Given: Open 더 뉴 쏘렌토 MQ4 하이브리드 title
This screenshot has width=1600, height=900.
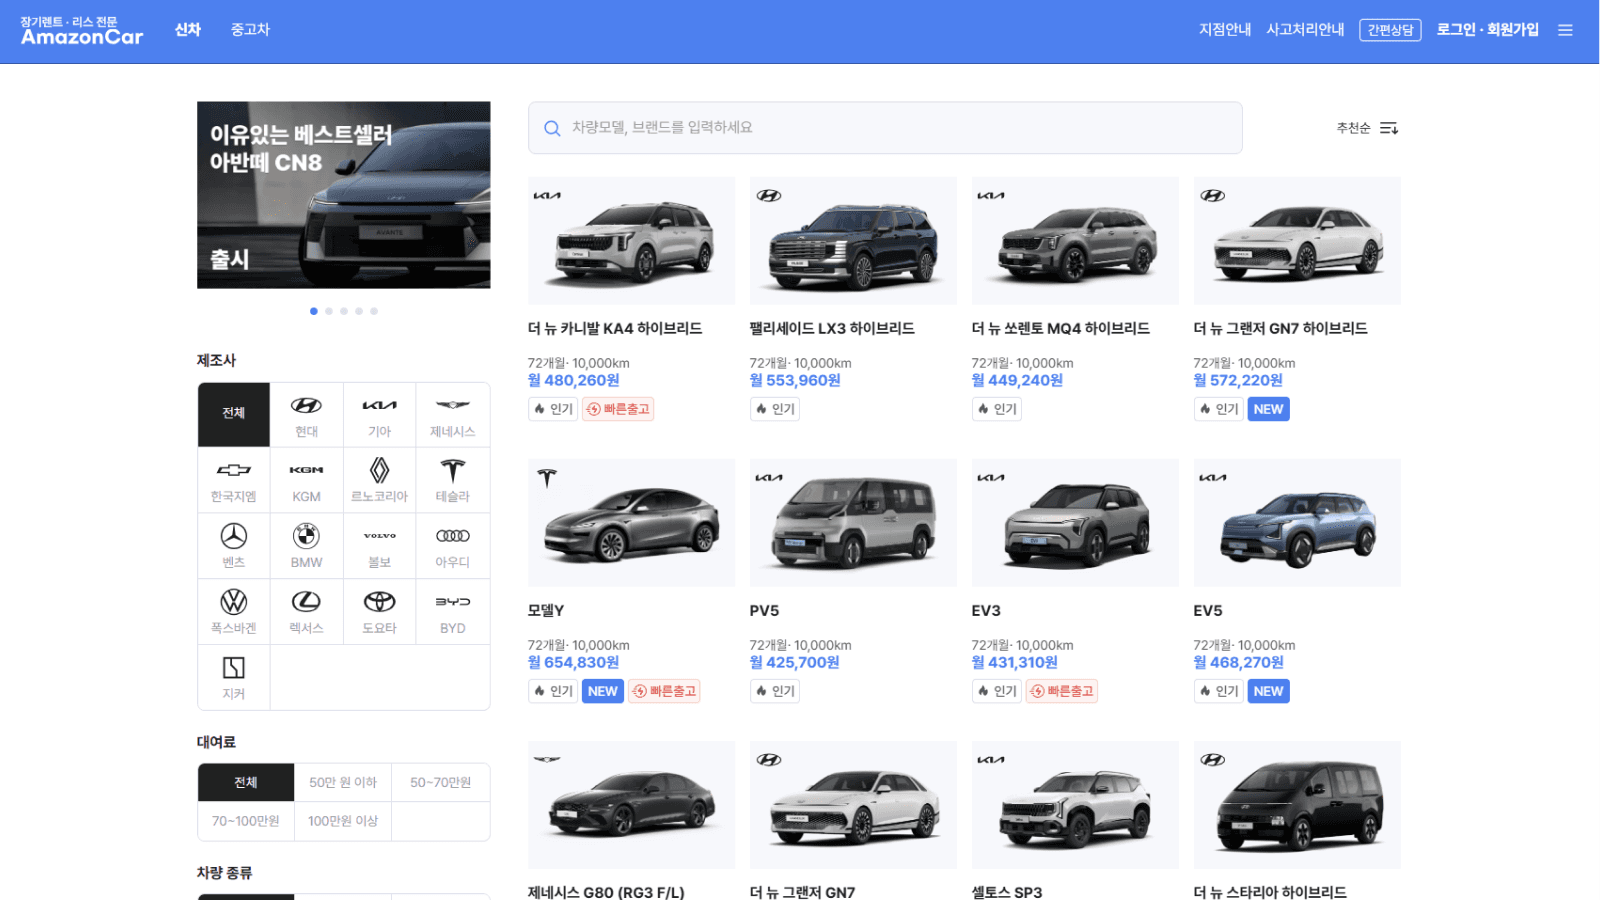Looking at the screenshot, I should point(1061,328).
